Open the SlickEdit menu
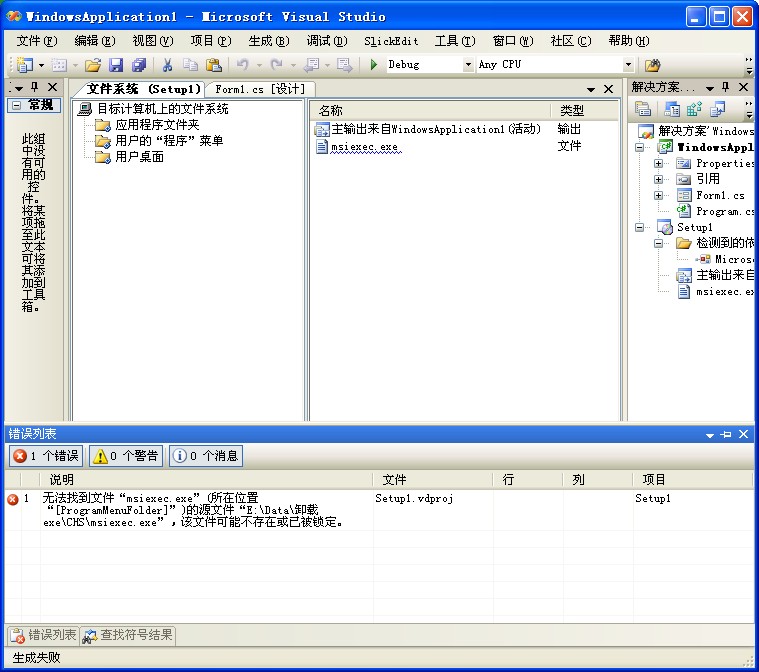Screen dimensions: 759x672 (391, 41)
